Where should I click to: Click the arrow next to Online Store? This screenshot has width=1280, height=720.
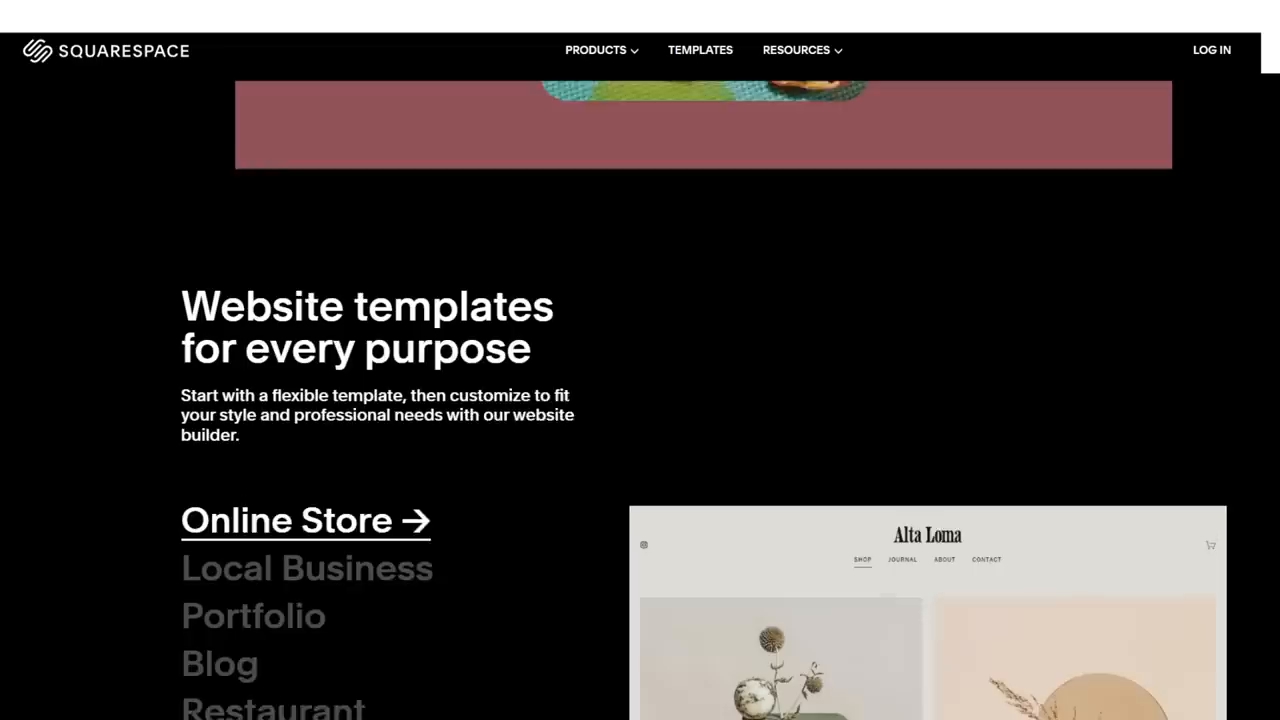click(415, 521)
